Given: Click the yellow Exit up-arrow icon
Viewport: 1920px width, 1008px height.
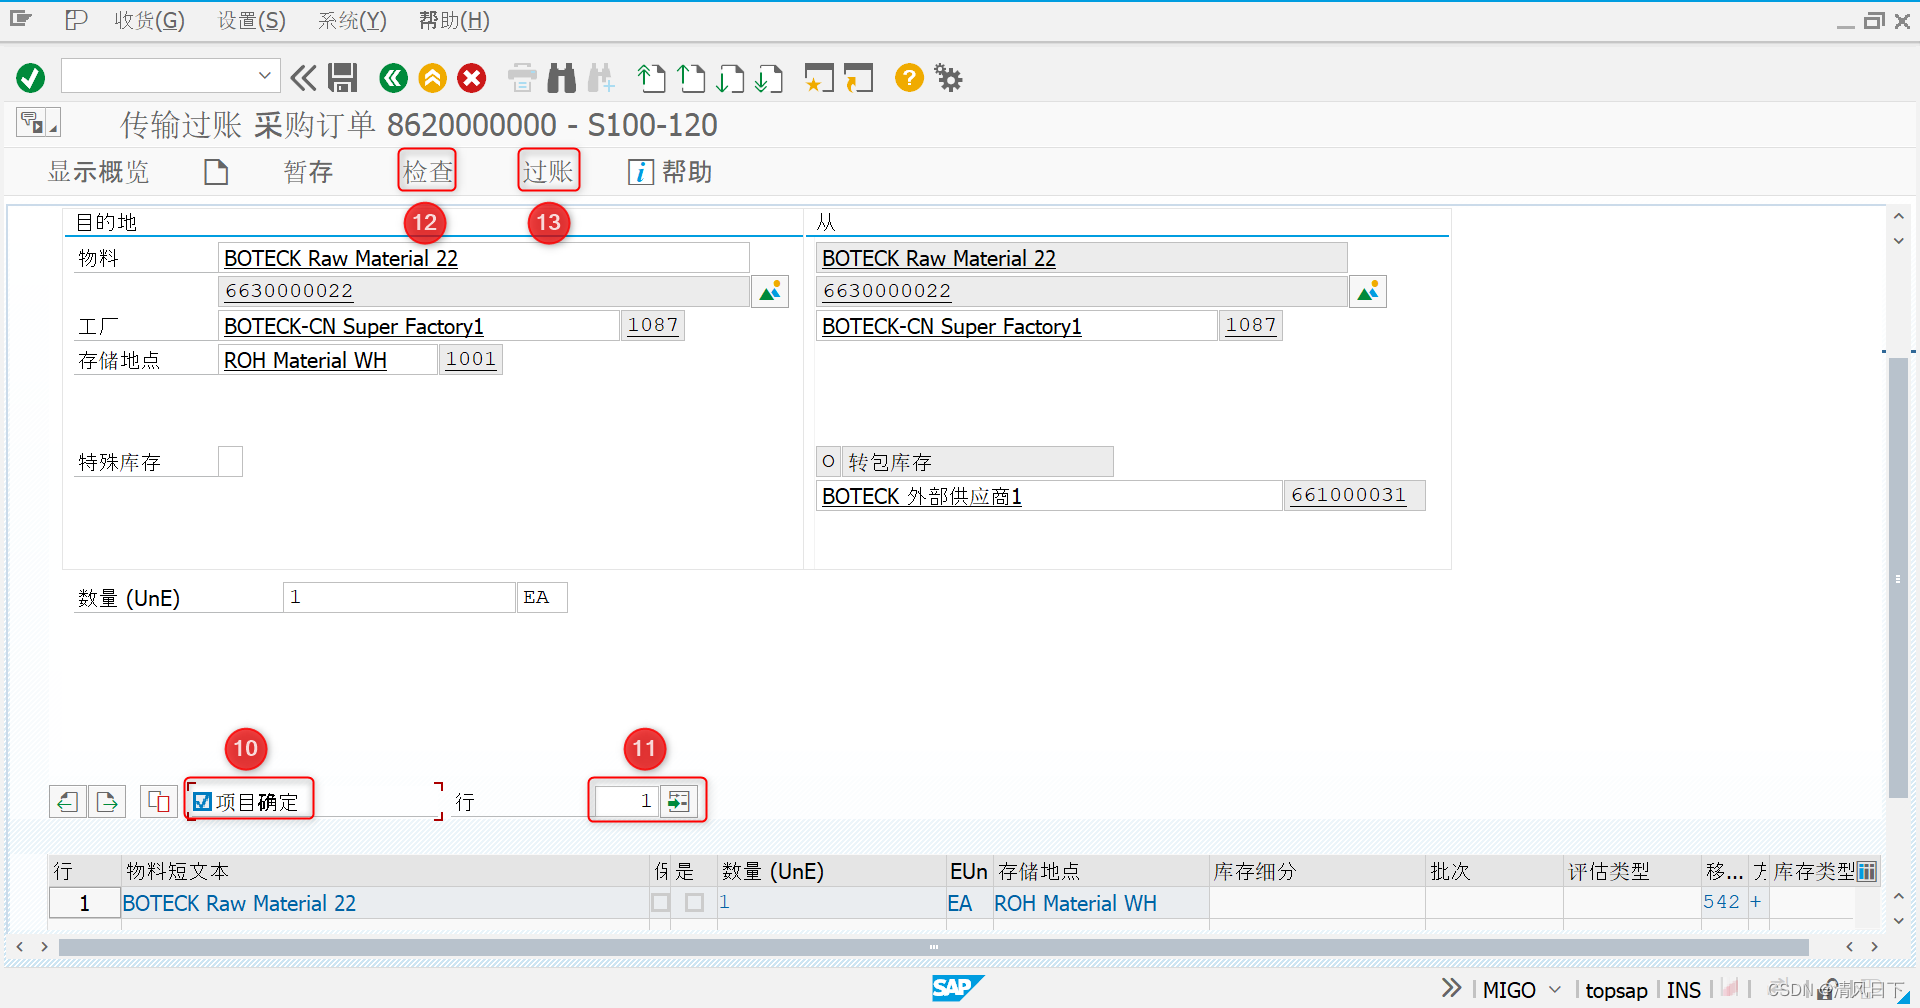Looking at the screenshot, I should pos(433,77).
